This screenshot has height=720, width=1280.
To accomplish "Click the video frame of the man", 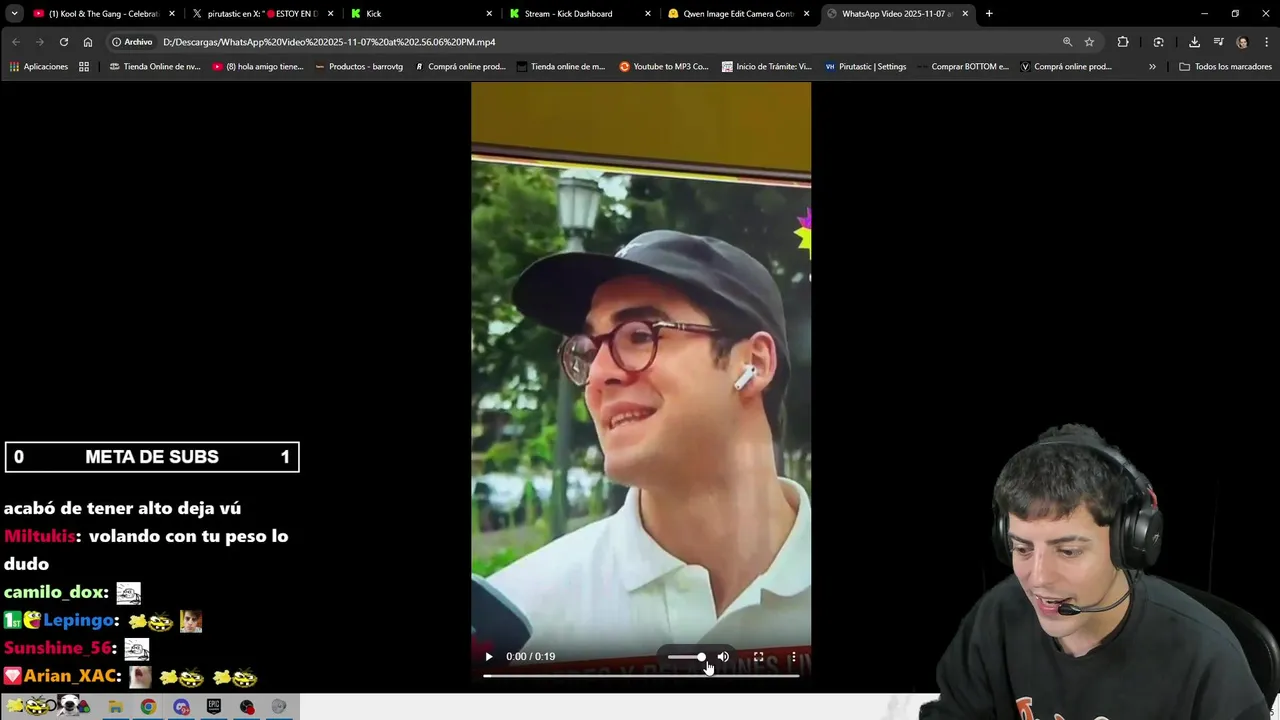I will [x=641, y=380].
